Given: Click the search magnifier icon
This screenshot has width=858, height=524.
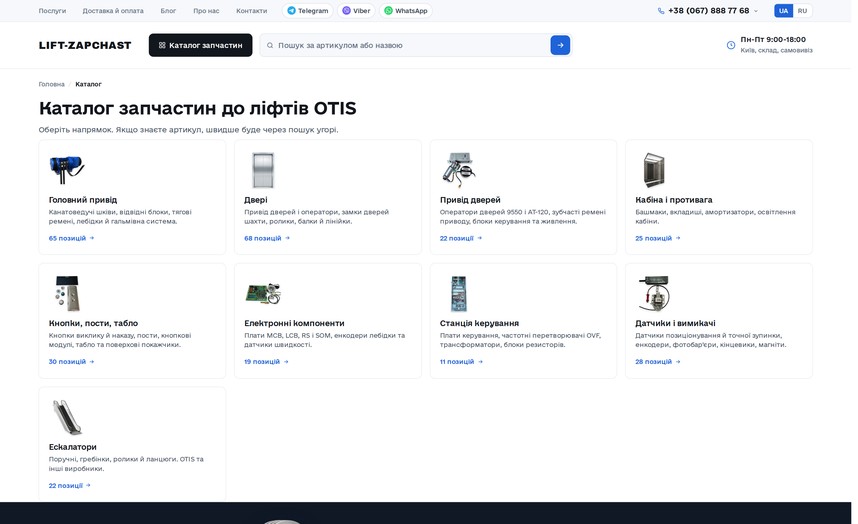Looking at the screenshot, I should [270, 45].
